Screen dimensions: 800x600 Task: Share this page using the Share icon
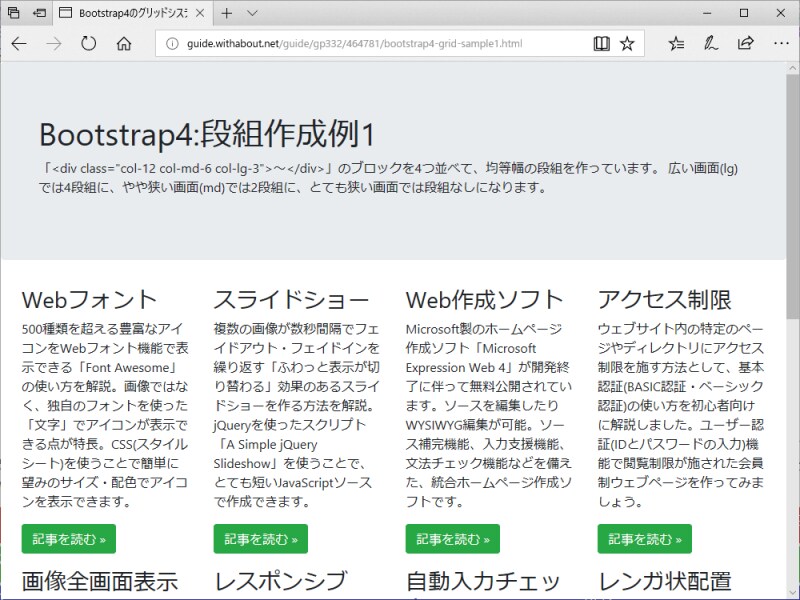click(x=744, y=44)
